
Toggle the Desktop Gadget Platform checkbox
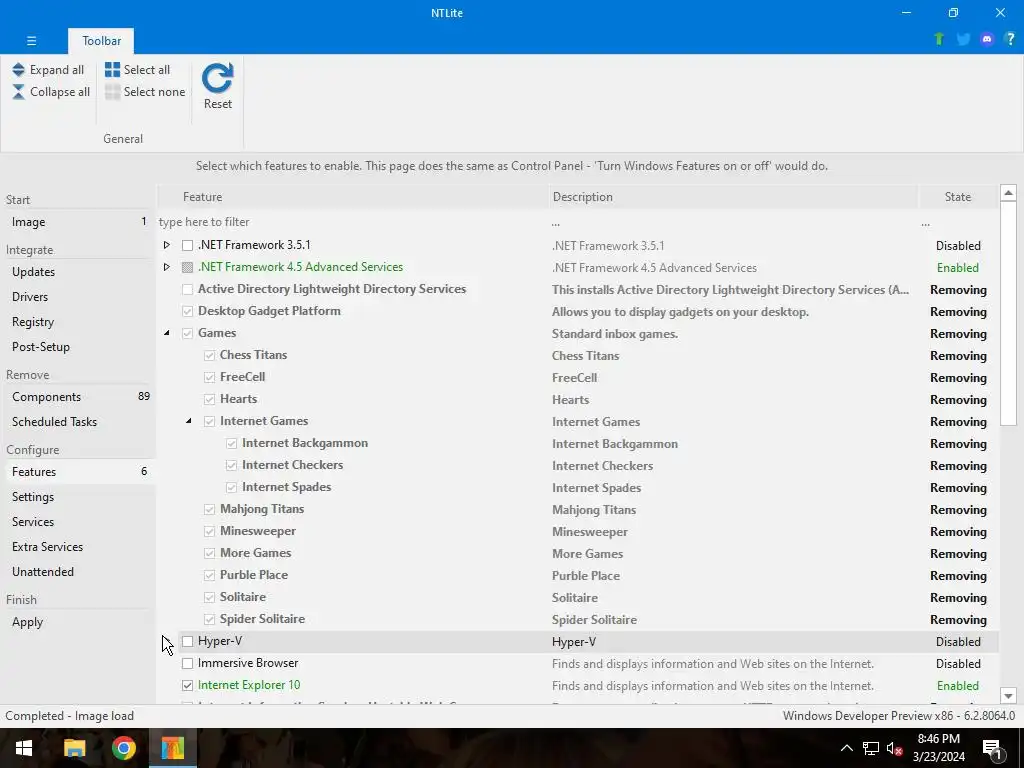click(x=187, y=312)
